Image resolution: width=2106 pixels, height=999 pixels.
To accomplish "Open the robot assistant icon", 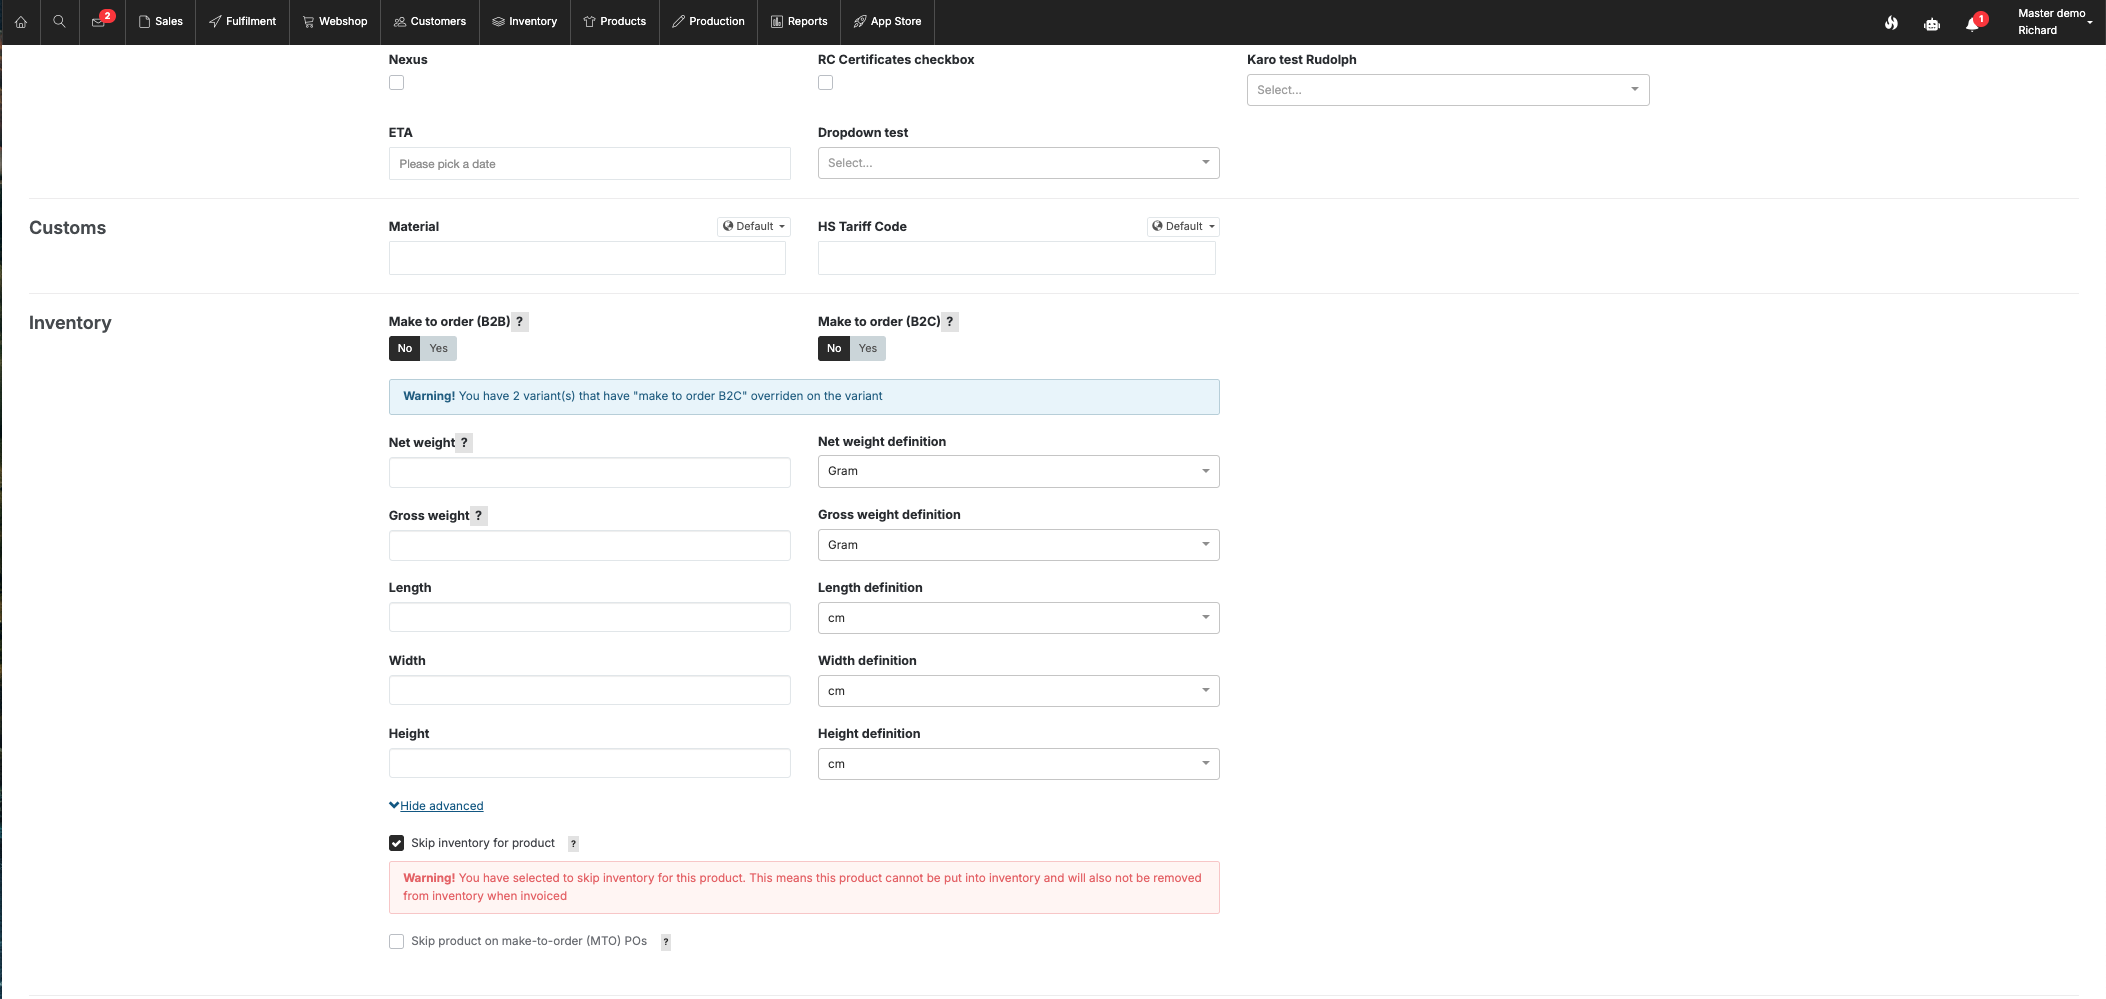I will click(x=1932, y=23).
